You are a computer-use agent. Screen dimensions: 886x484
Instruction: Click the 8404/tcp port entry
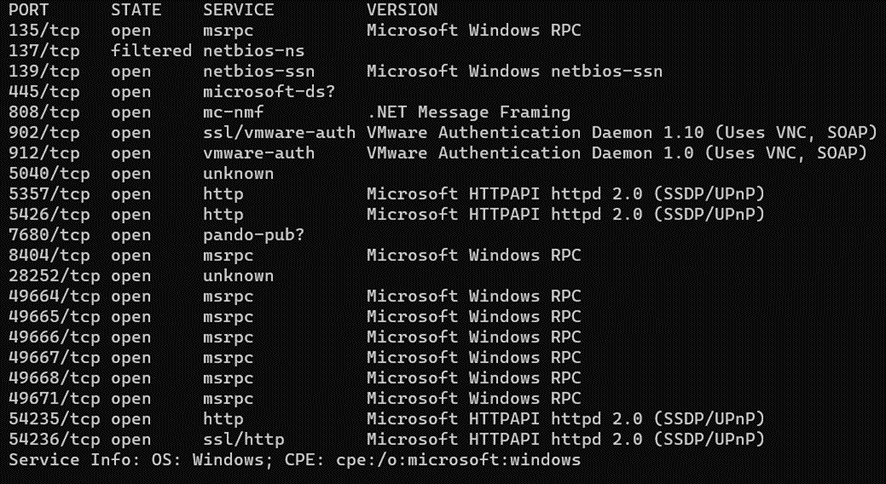click(x=49, y=256)
